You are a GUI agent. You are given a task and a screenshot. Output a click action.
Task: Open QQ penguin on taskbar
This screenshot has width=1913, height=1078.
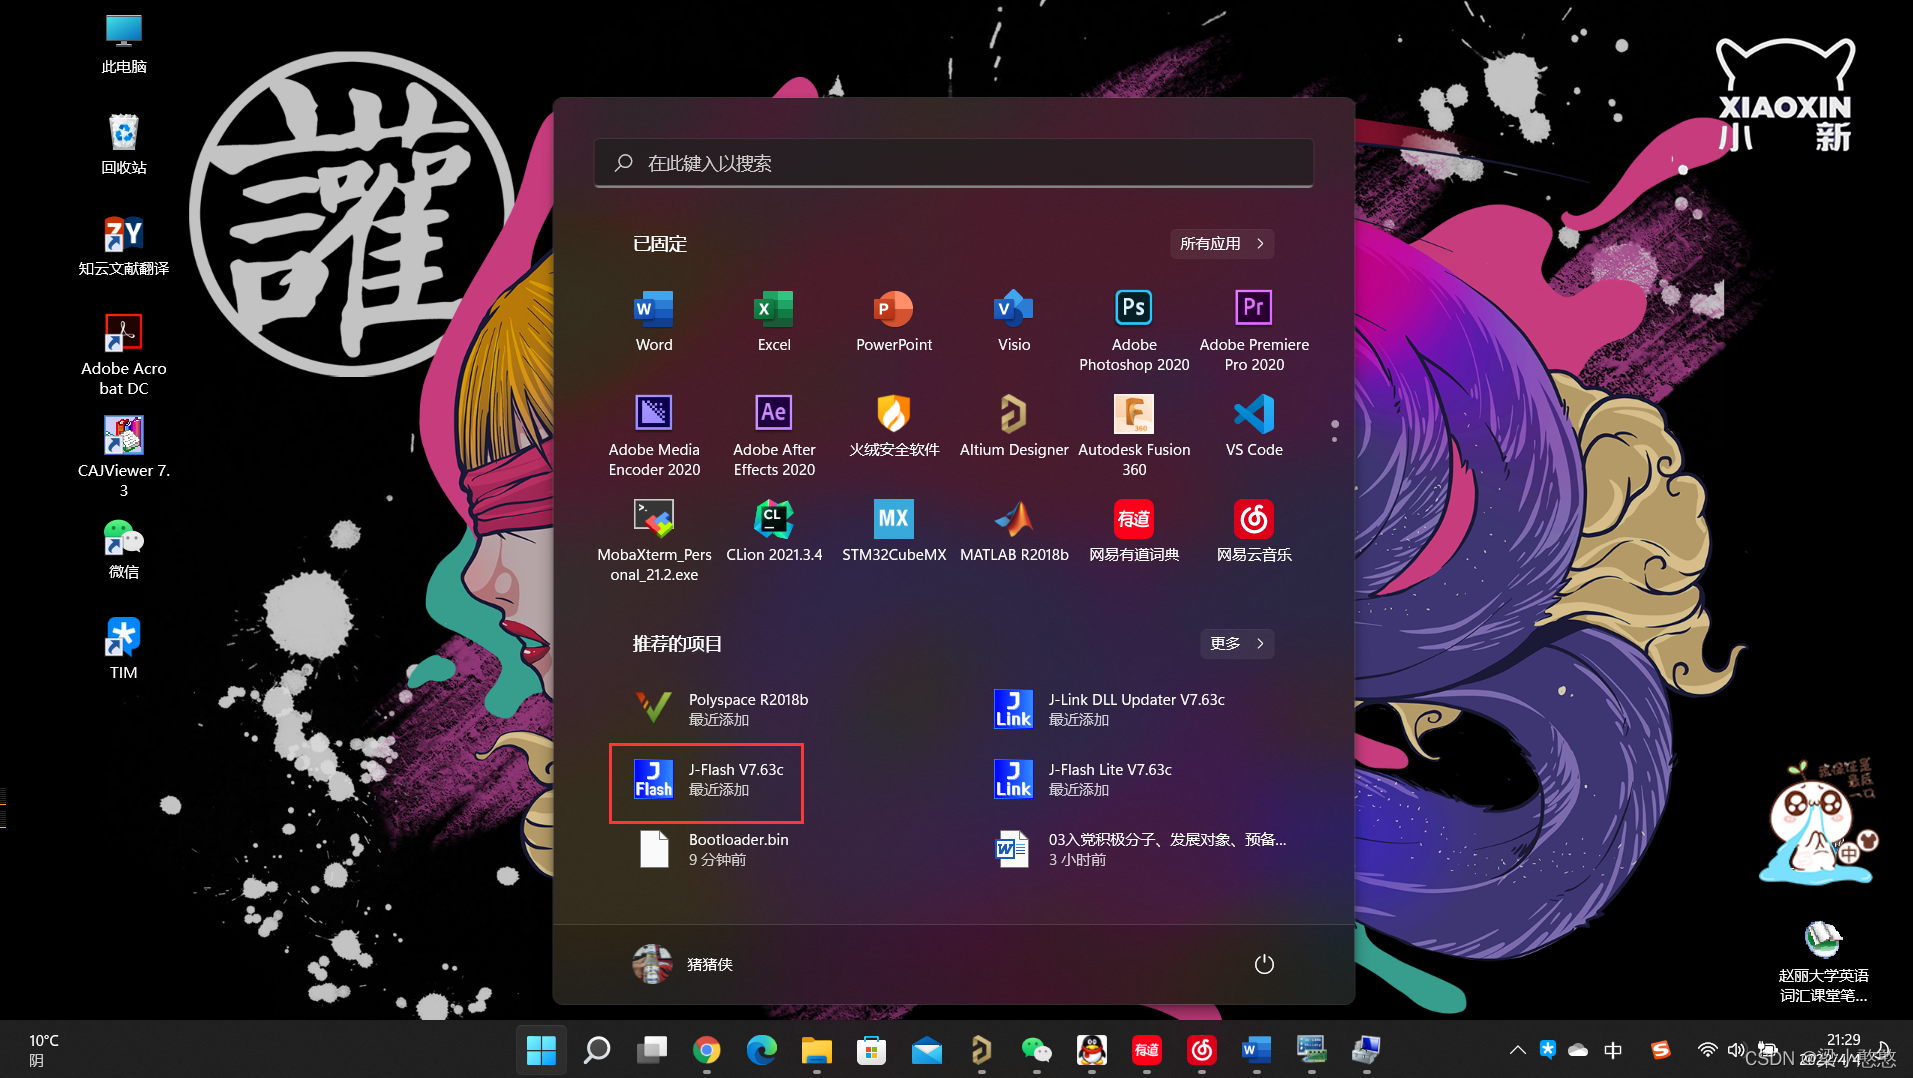1092,1050
